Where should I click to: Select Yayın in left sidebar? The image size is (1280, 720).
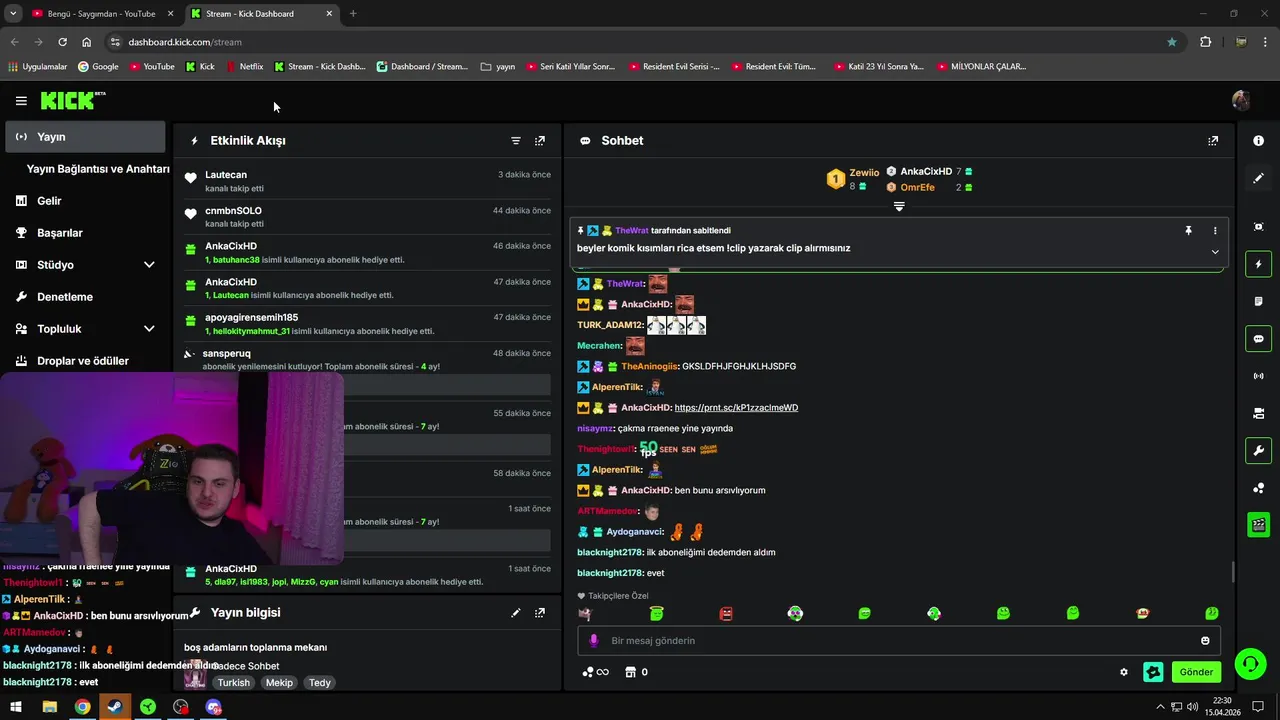pos(85,137)
